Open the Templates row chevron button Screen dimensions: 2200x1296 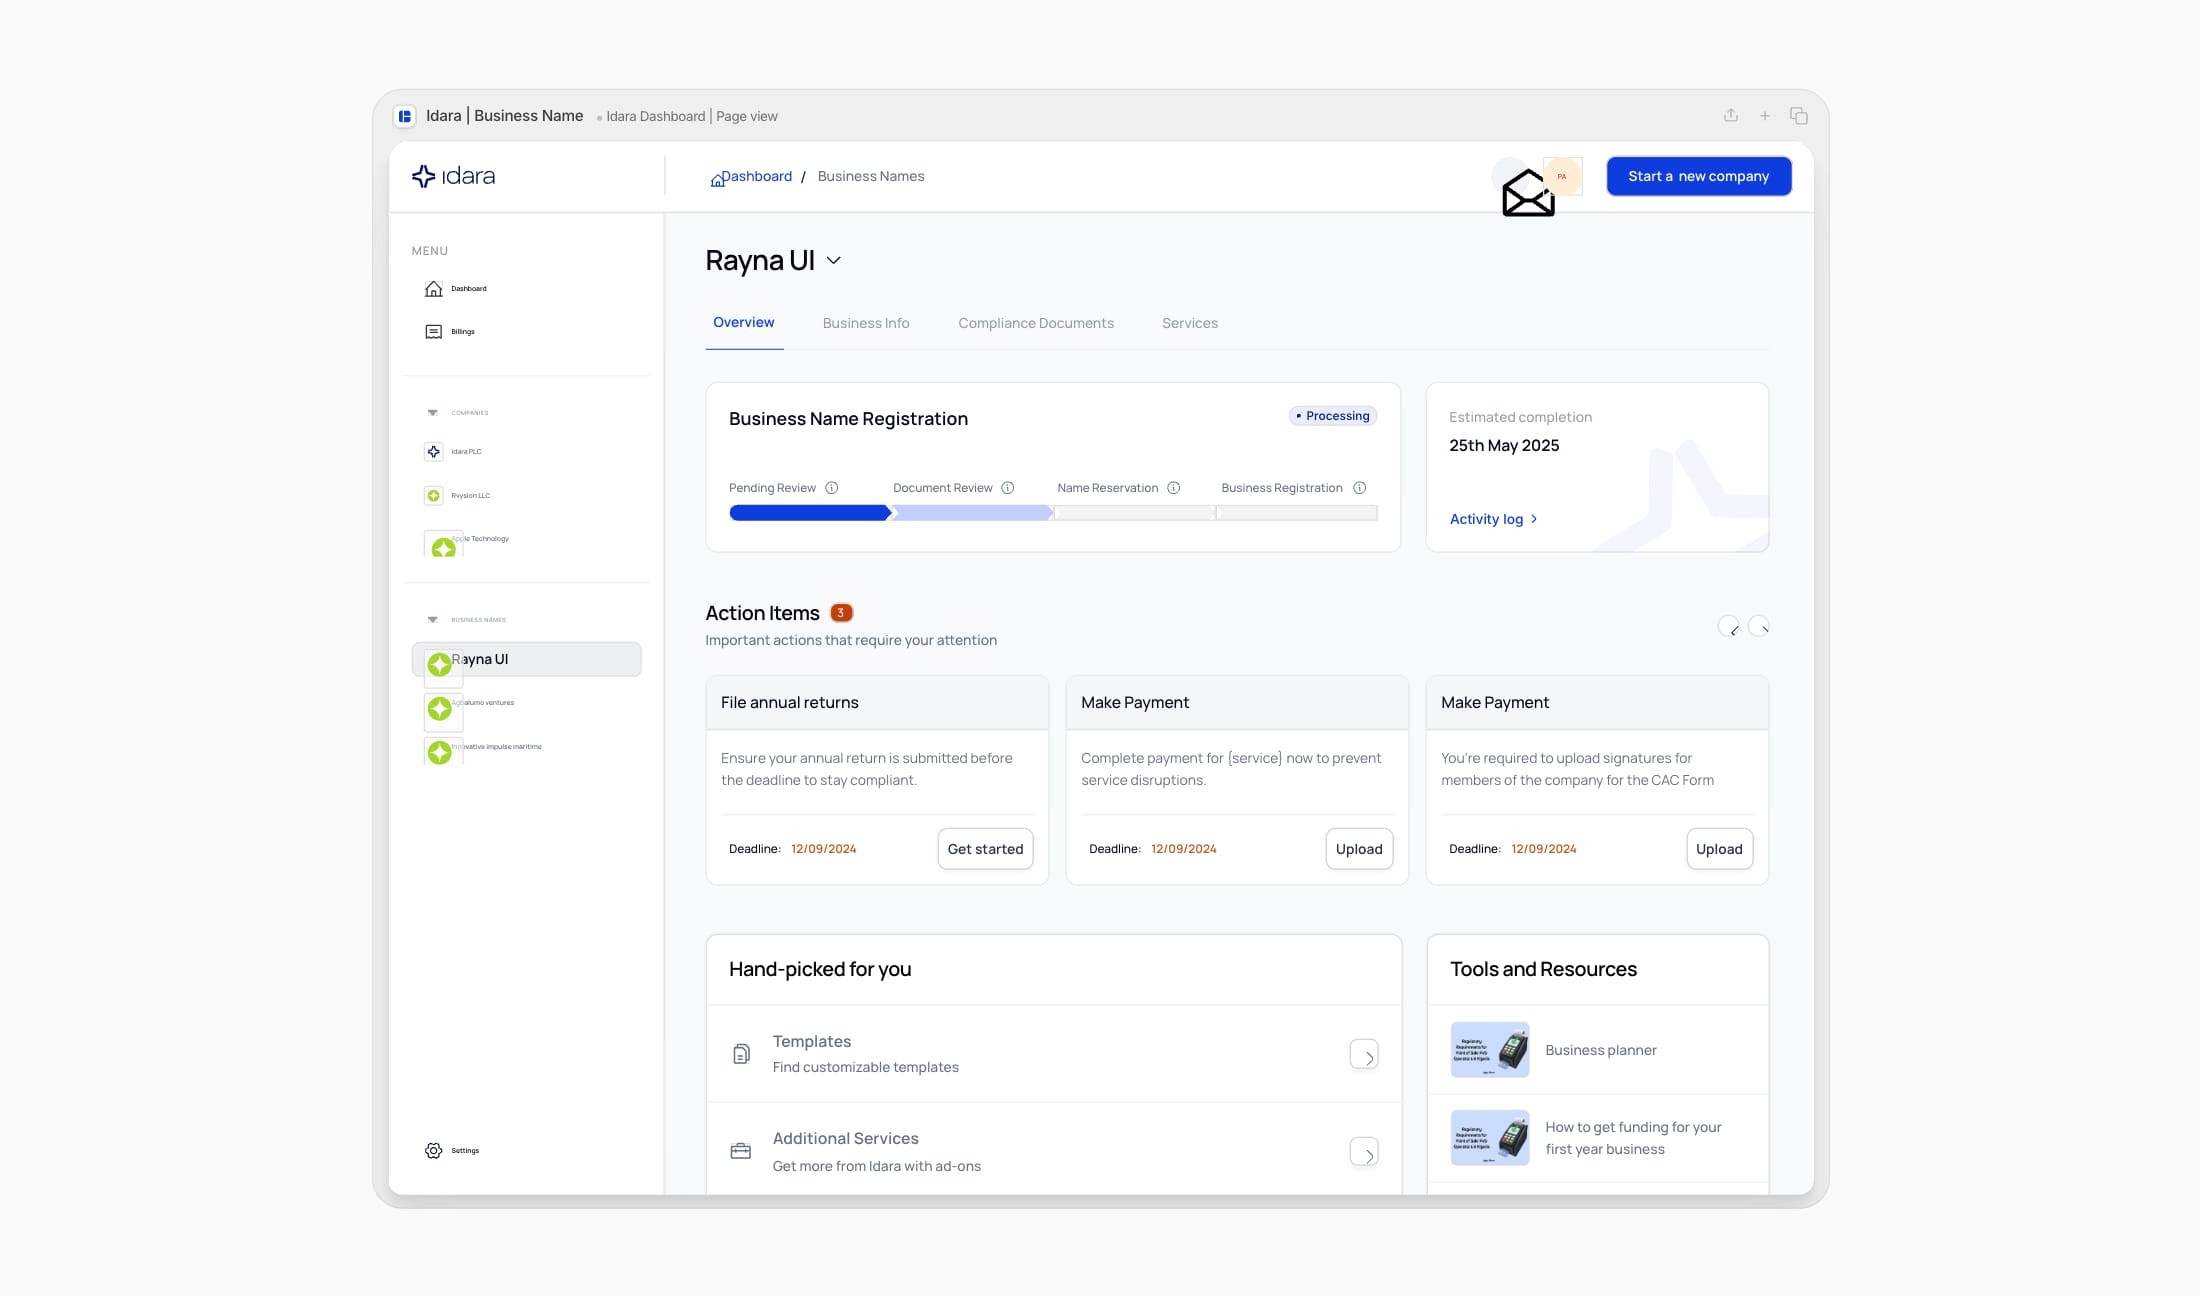point(1364,1054)
